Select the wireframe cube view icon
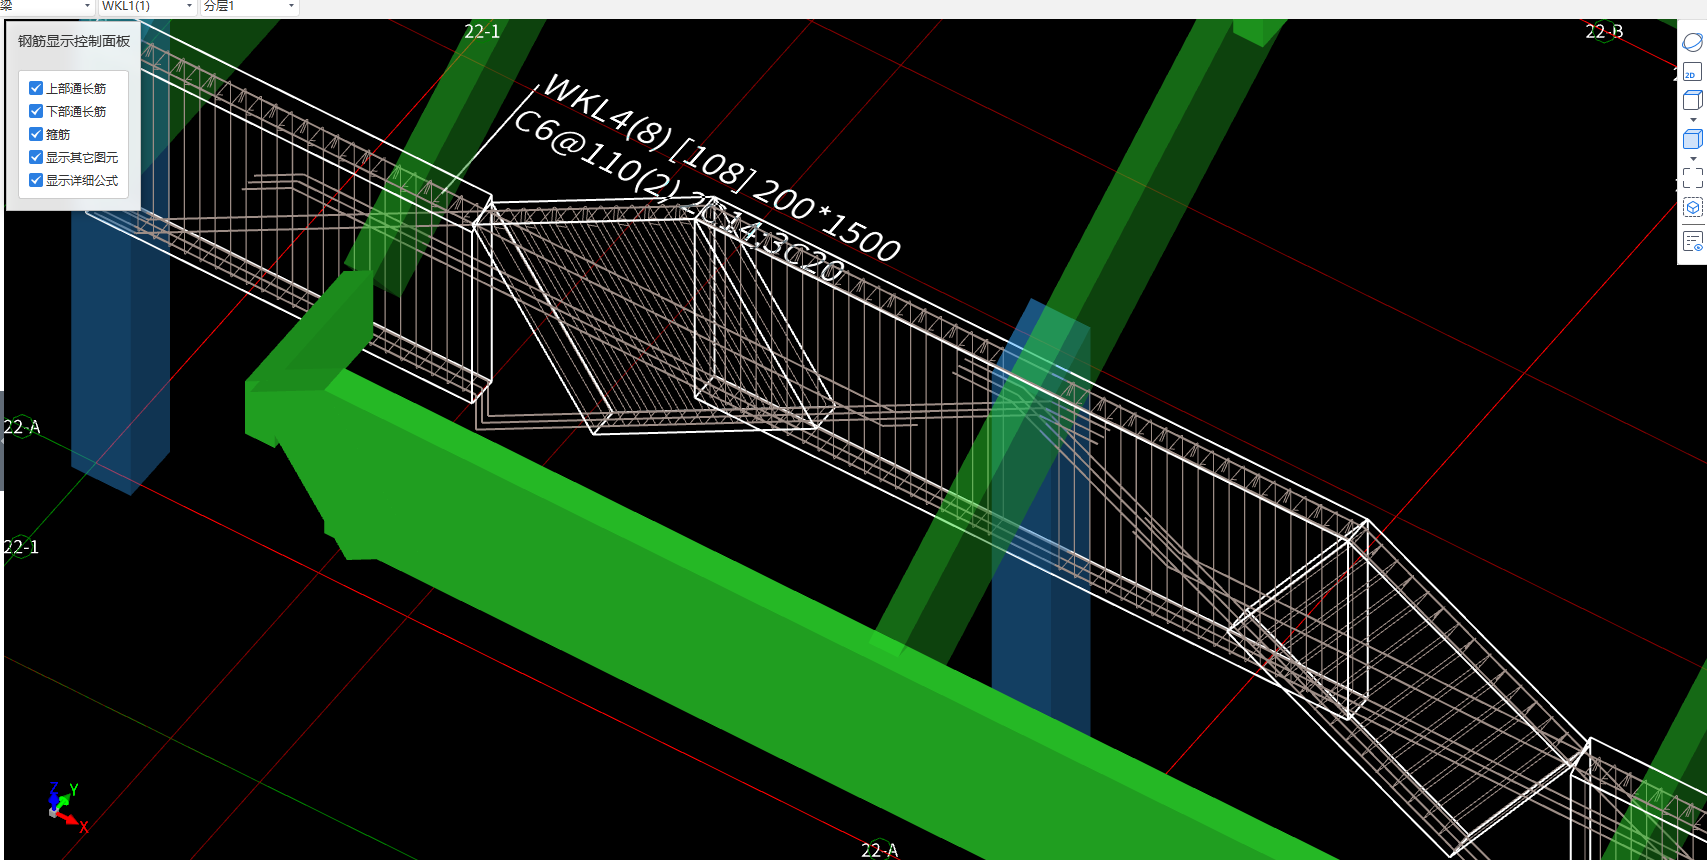The width and height of the screenshot is (1707, 860). 1692,100
